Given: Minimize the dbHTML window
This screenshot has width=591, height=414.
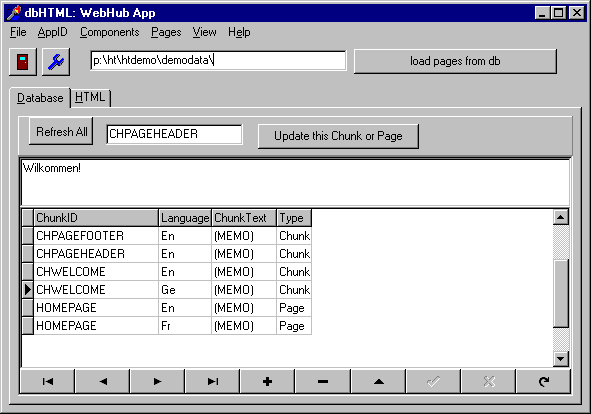Looking at the screenshot, I should point(542,13).
